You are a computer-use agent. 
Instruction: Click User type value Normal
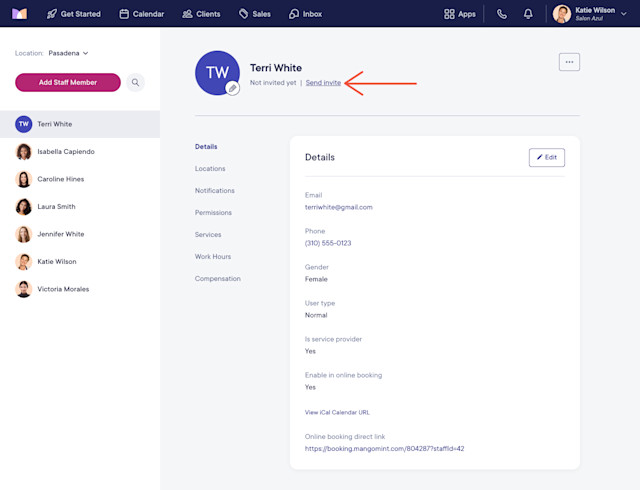[316, 315]
